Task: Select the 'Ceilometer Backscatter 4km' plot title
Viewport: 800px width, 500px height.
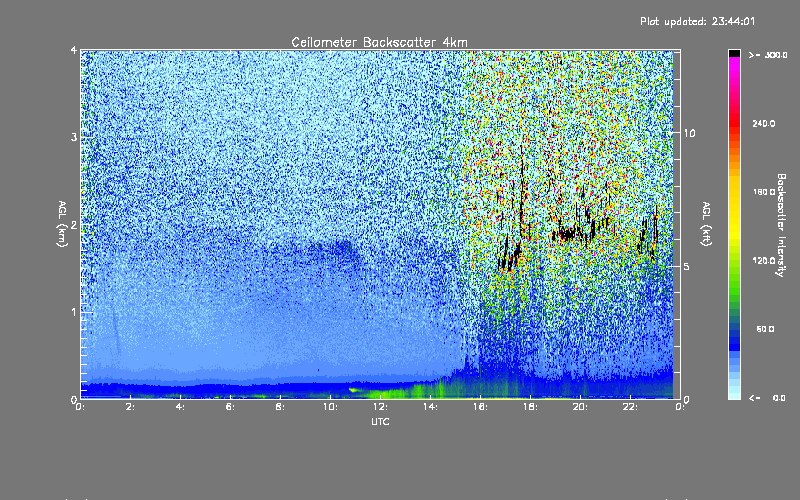Action: tap(379, 42)
